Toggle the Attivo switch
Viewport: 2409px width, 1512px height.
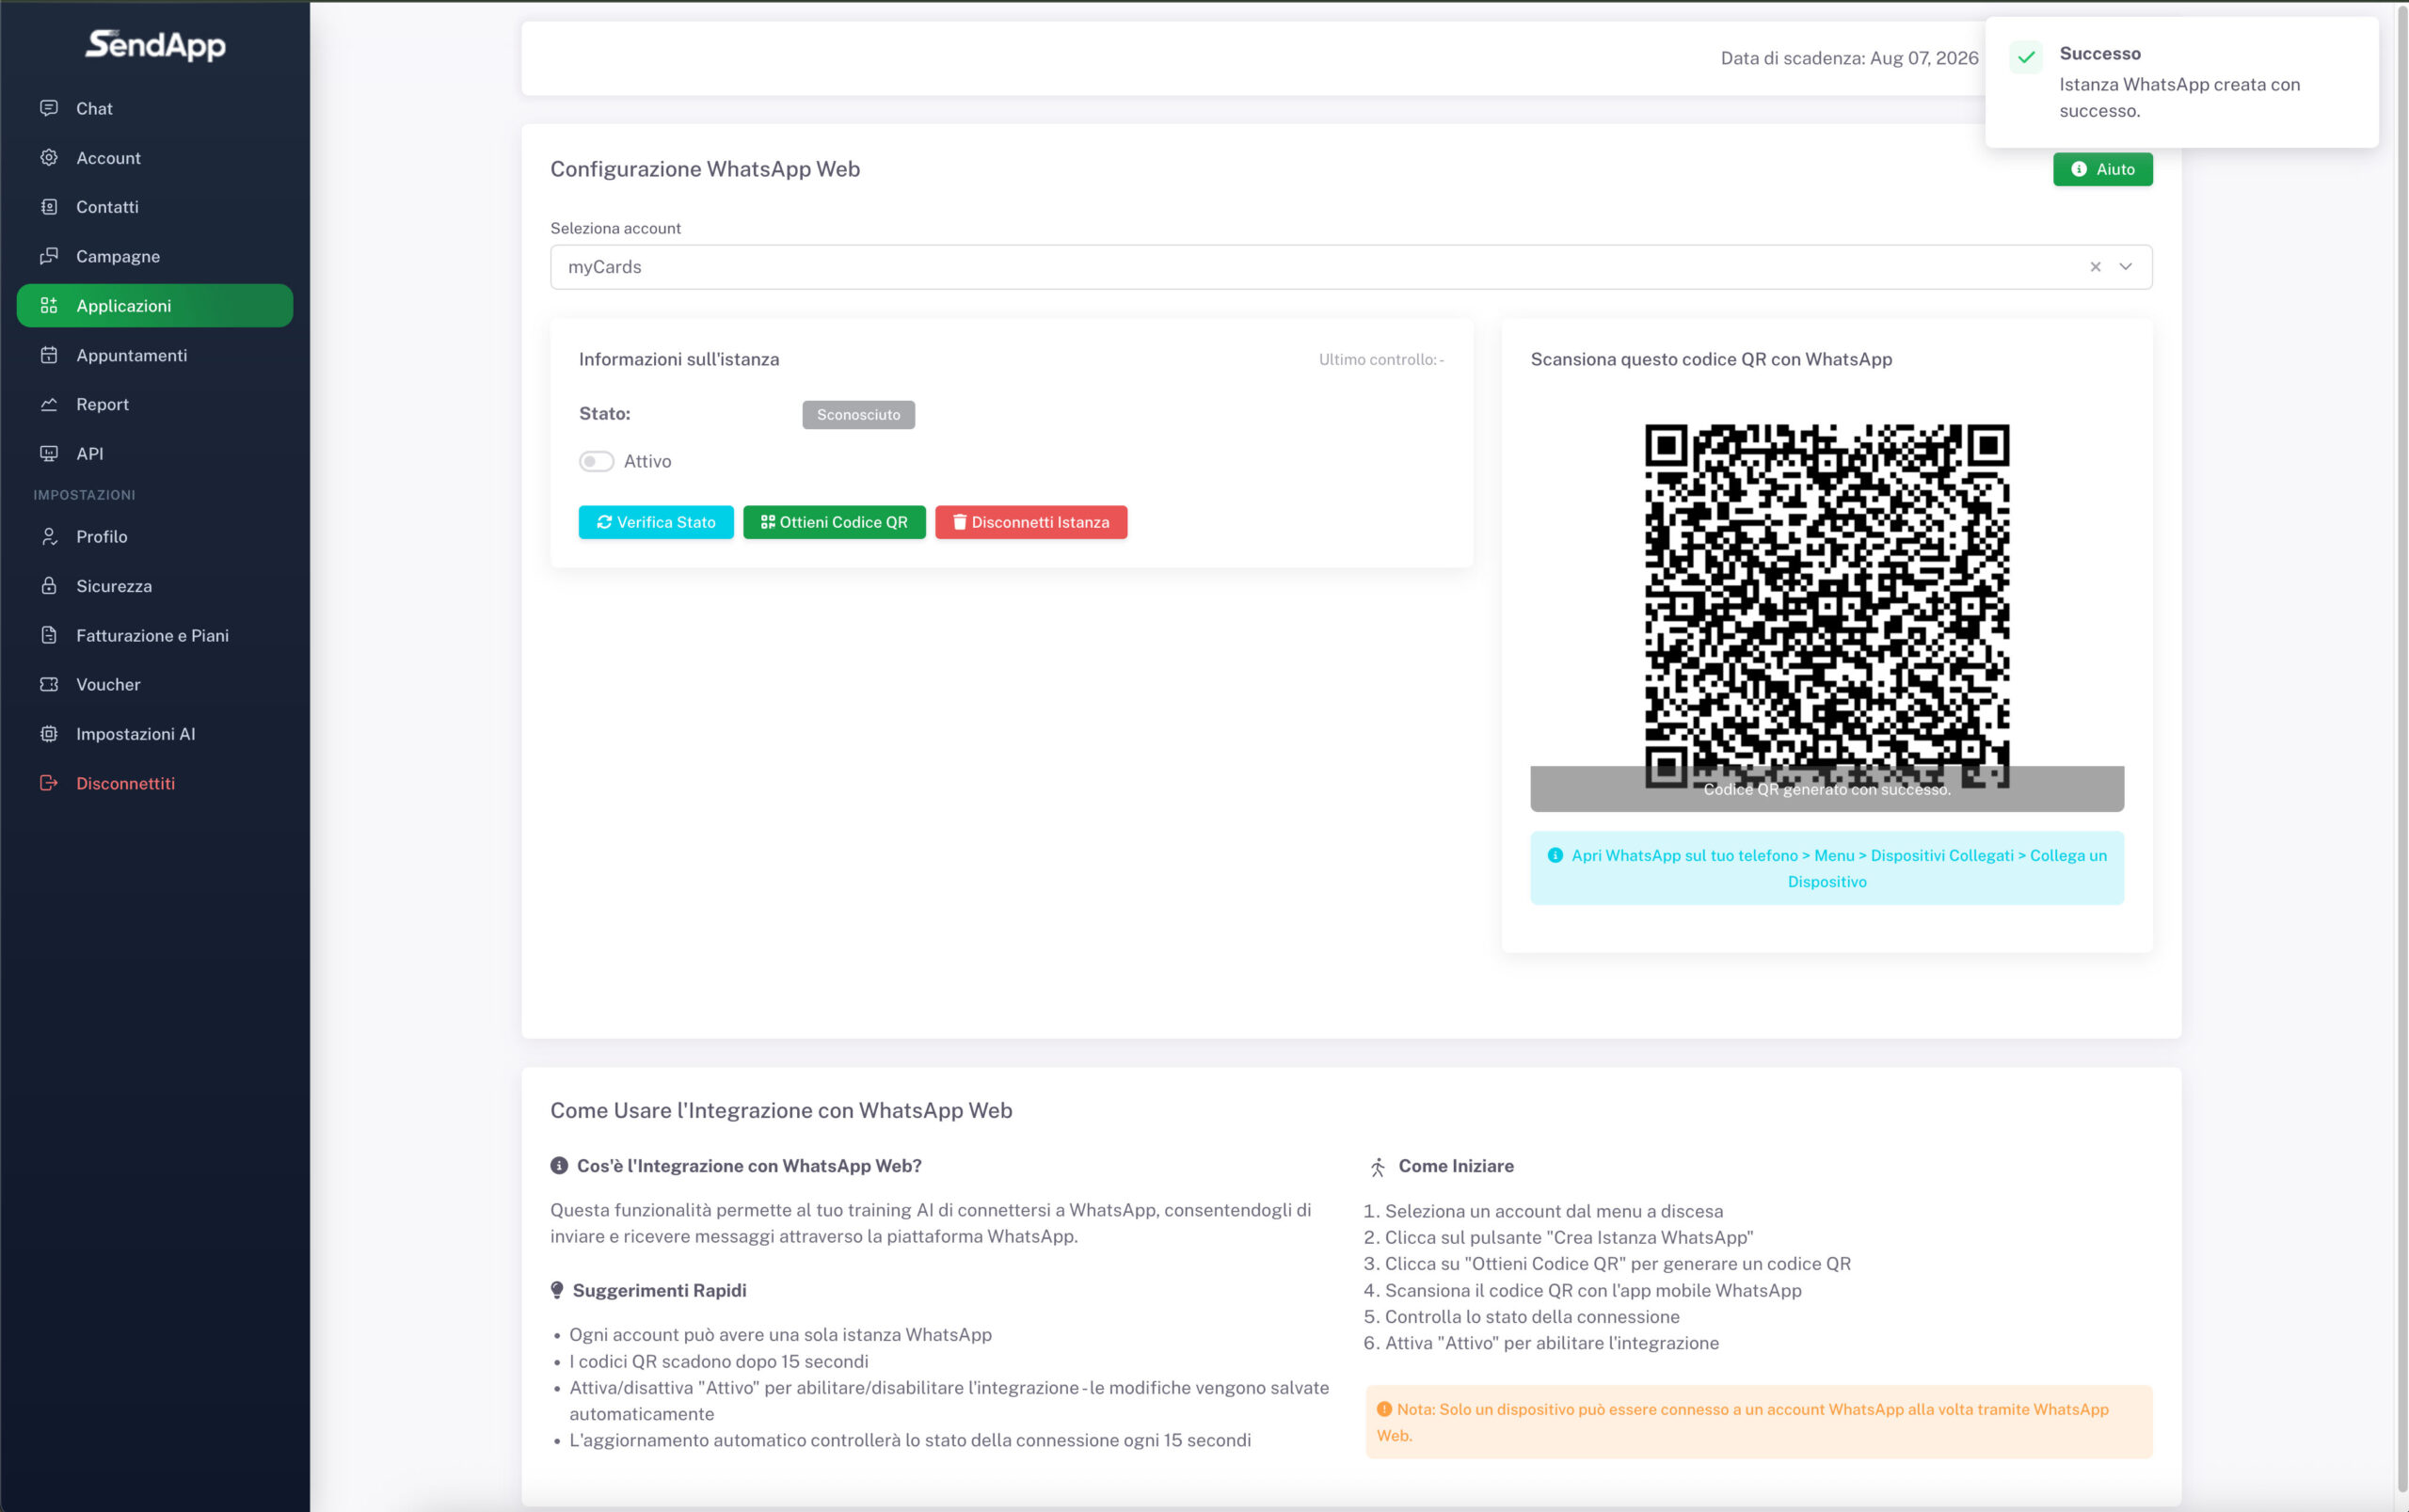point(596,462)
